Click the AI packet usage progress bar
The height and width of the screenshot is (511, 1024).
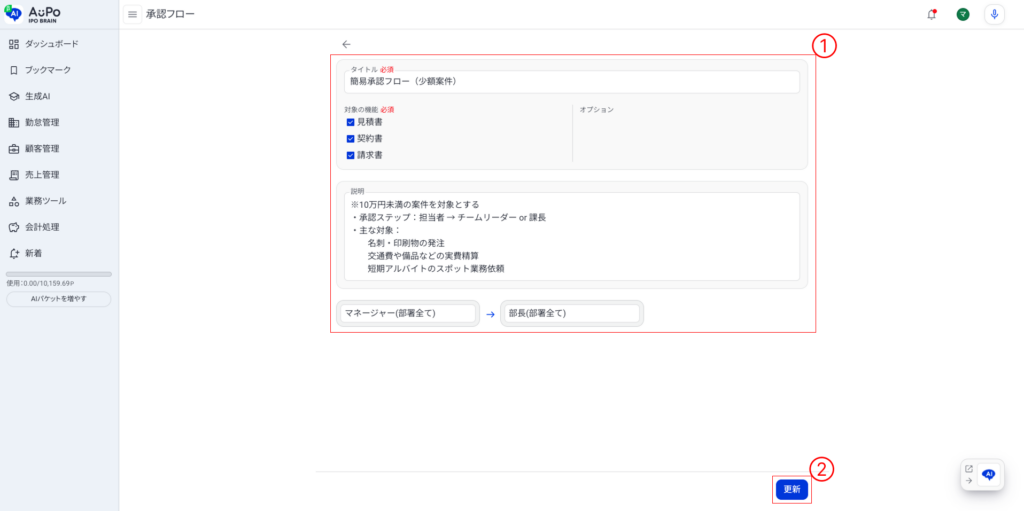(58, 274)
